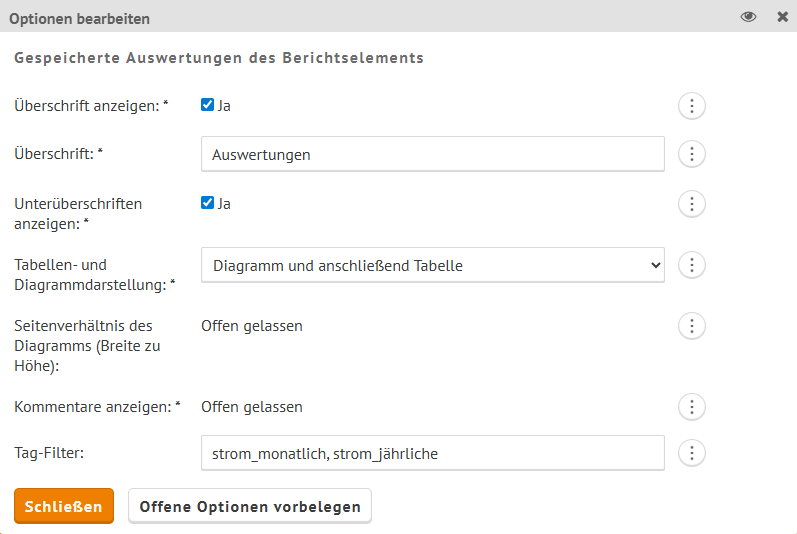Screen dimensions: 797x534
Task: Click into the Überschrift text field
Action: tap(433, 154)
